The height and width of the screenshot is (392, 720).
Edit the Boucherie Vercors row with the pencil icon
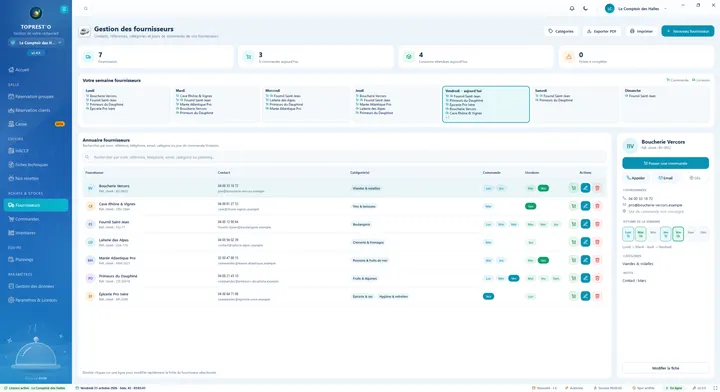585,188
